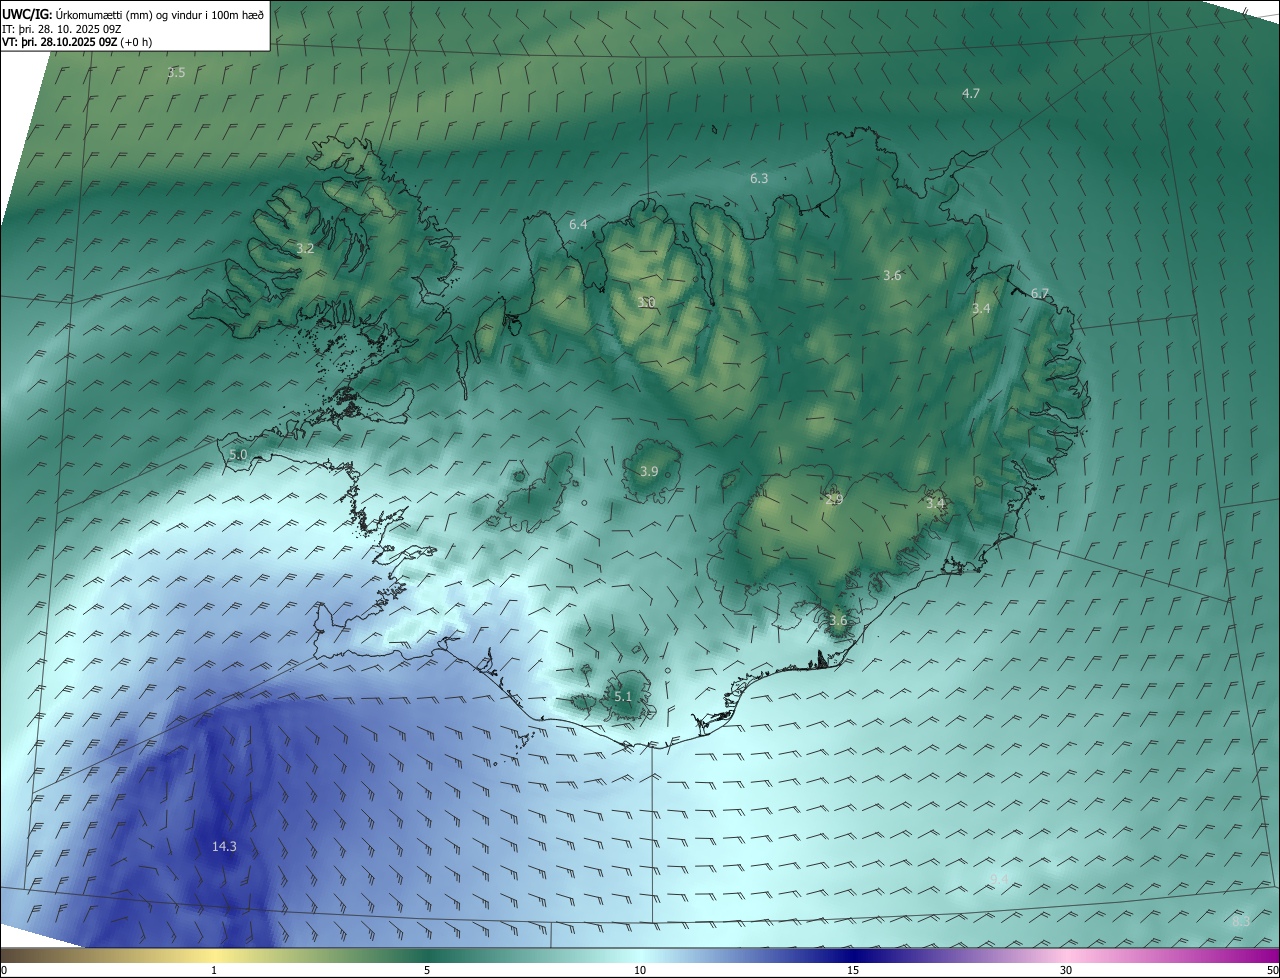Click the 3.9 value on the central glacier

[649, 471]
